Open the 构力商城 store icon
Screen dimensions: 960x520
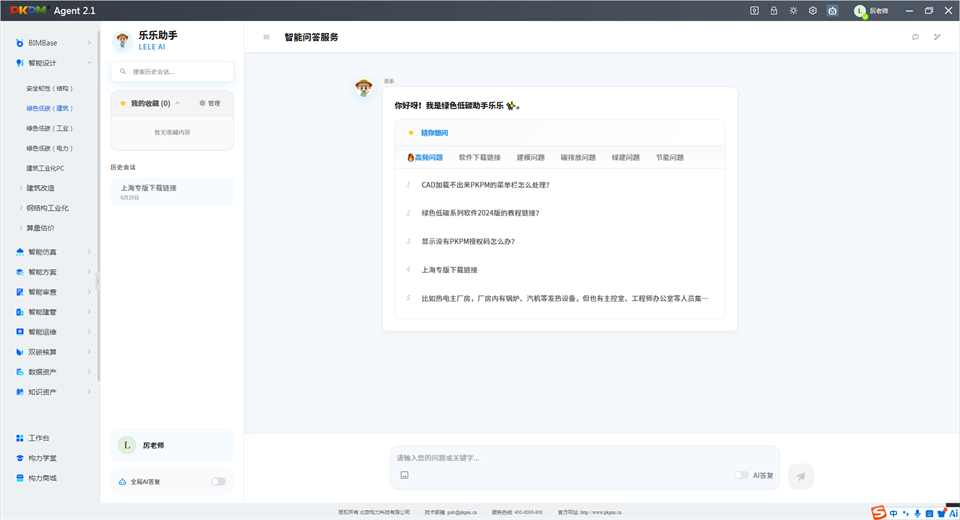point(20,478)
